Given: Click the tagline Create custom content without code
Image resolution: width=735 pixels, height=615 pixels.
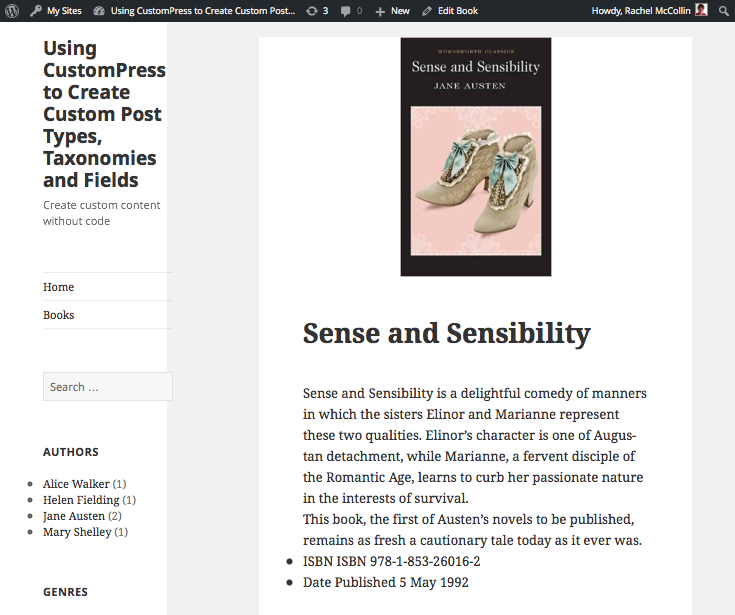Looking at the screenshot, I should 102,213.
